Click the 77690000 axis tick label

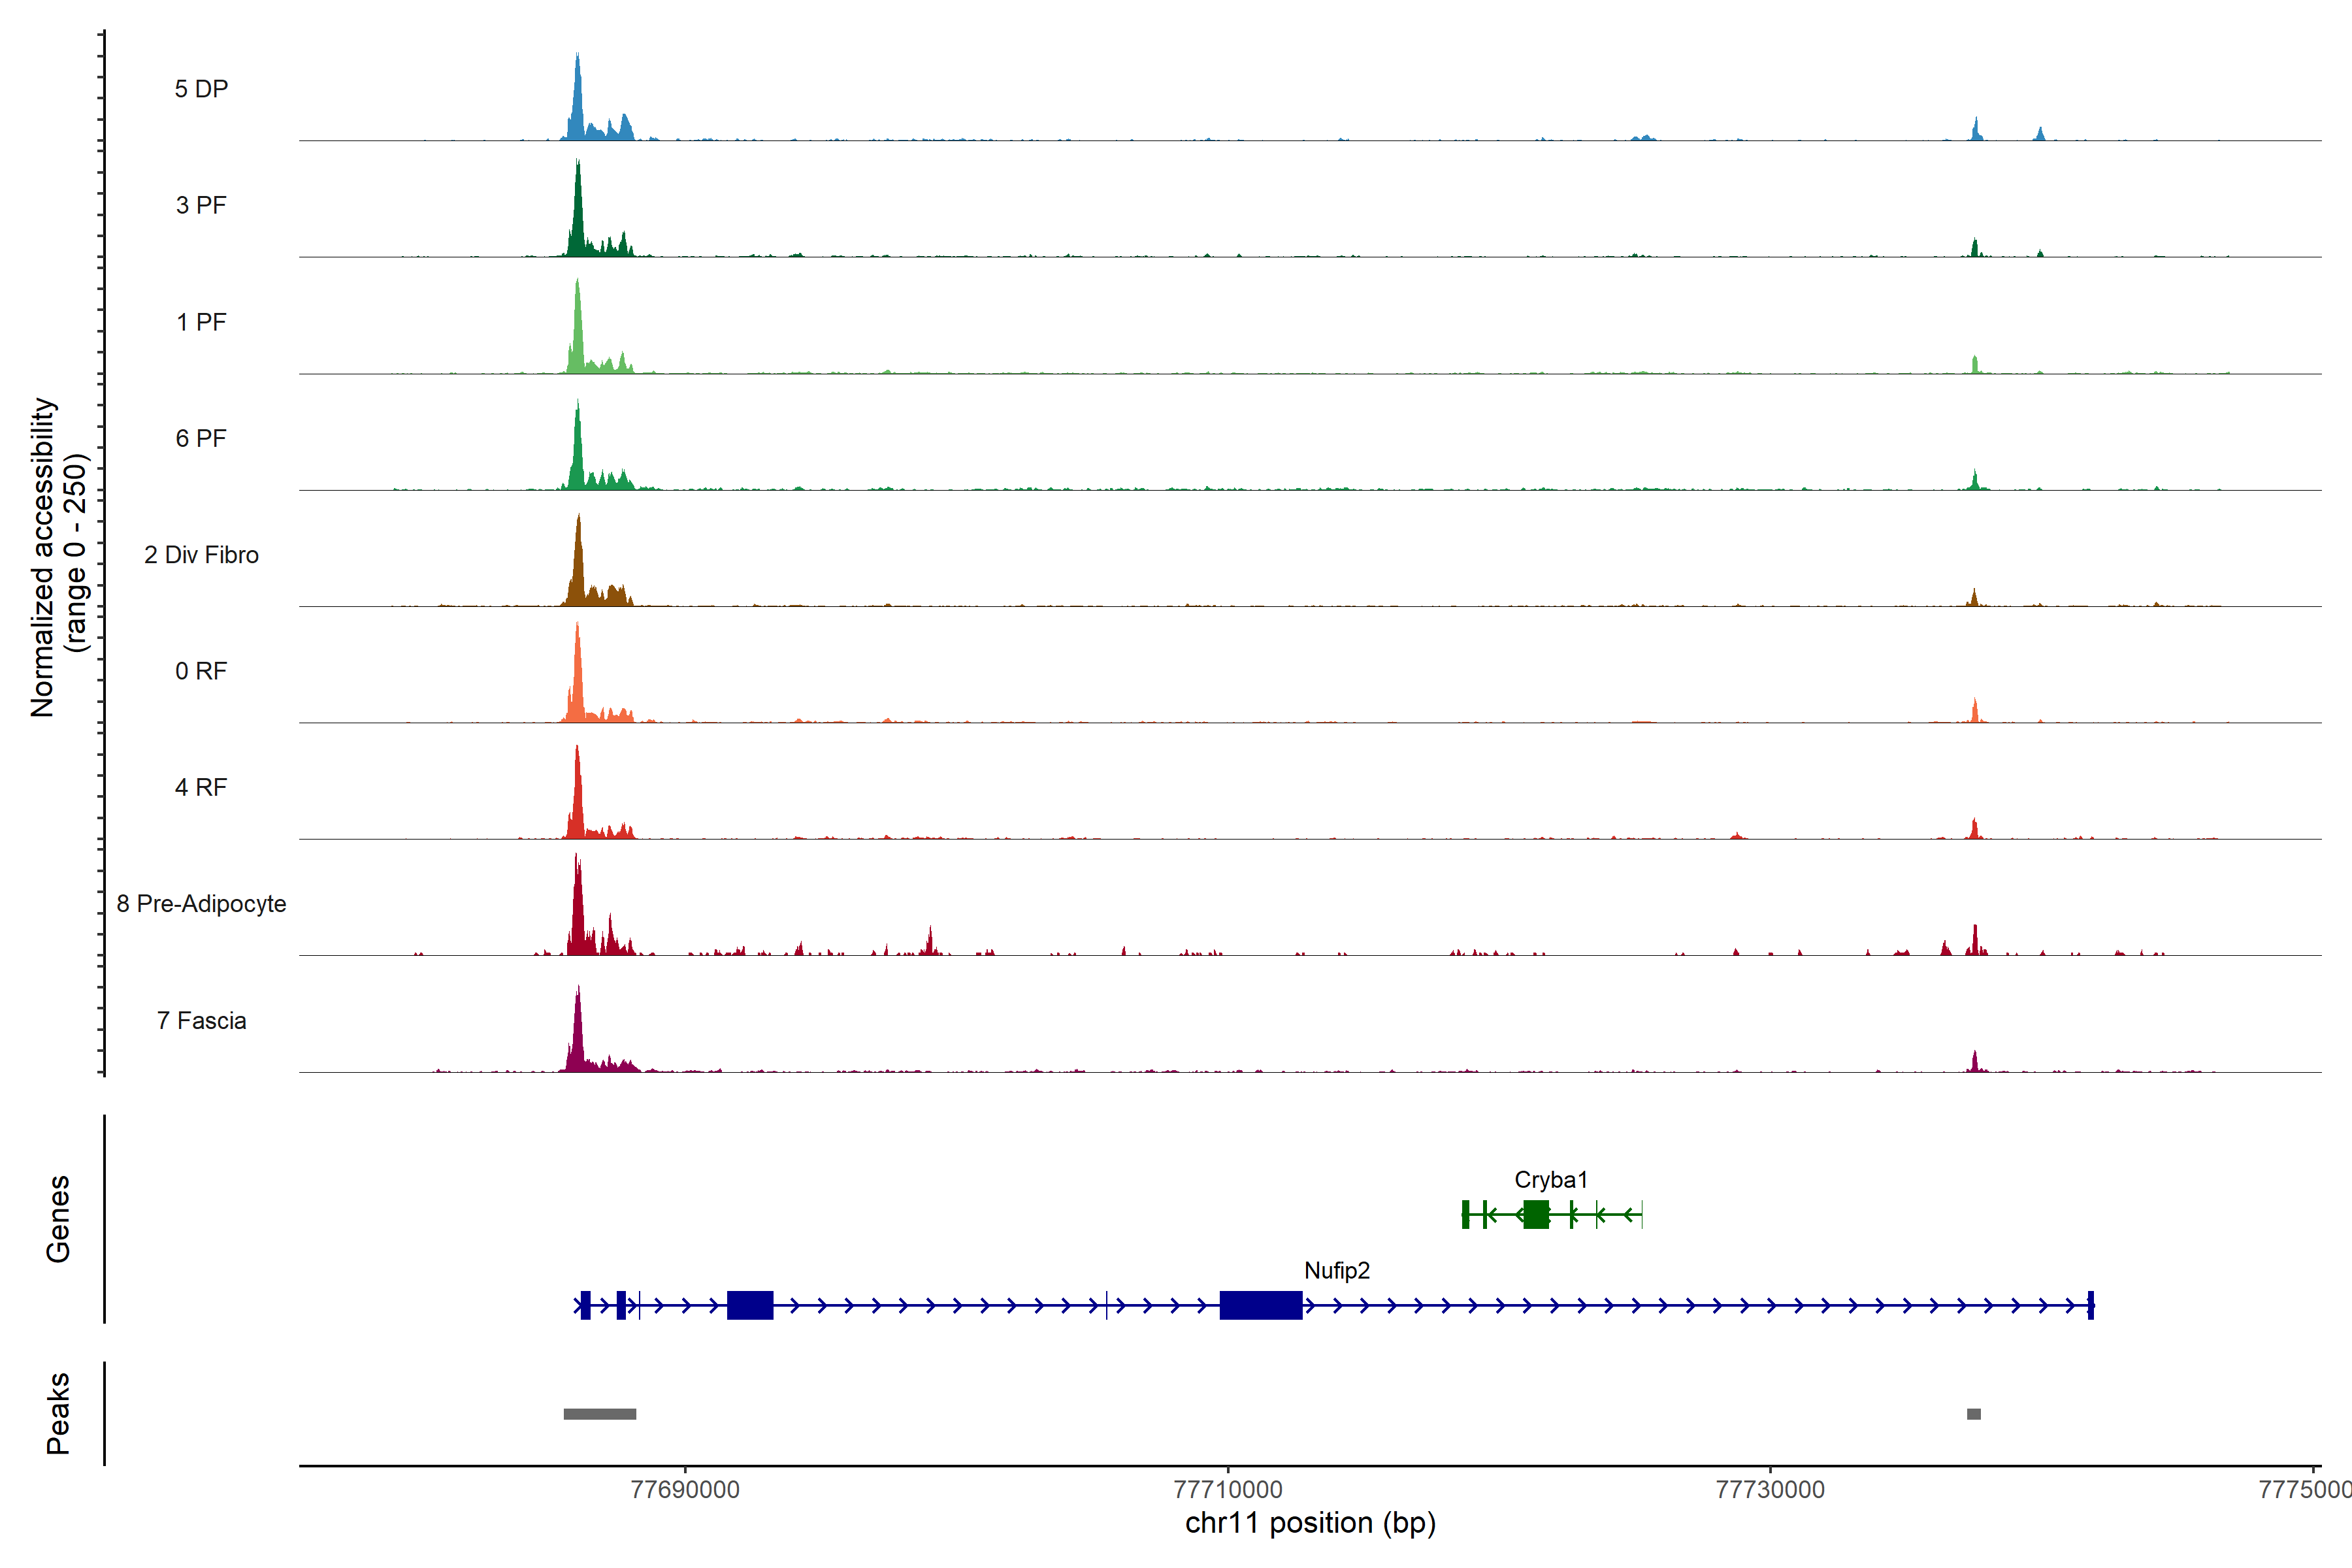(685, 1490)
